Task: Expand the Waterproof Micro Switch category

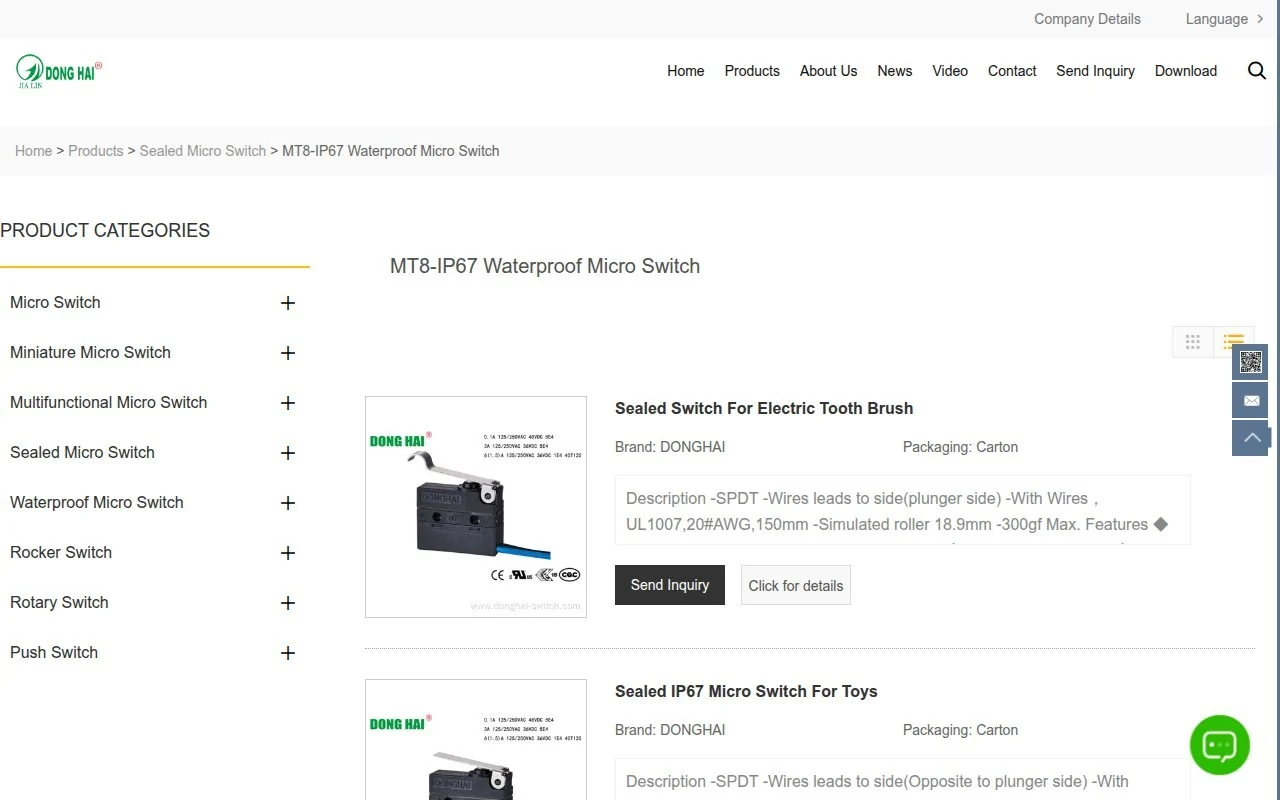Action: tap(288, 503)
